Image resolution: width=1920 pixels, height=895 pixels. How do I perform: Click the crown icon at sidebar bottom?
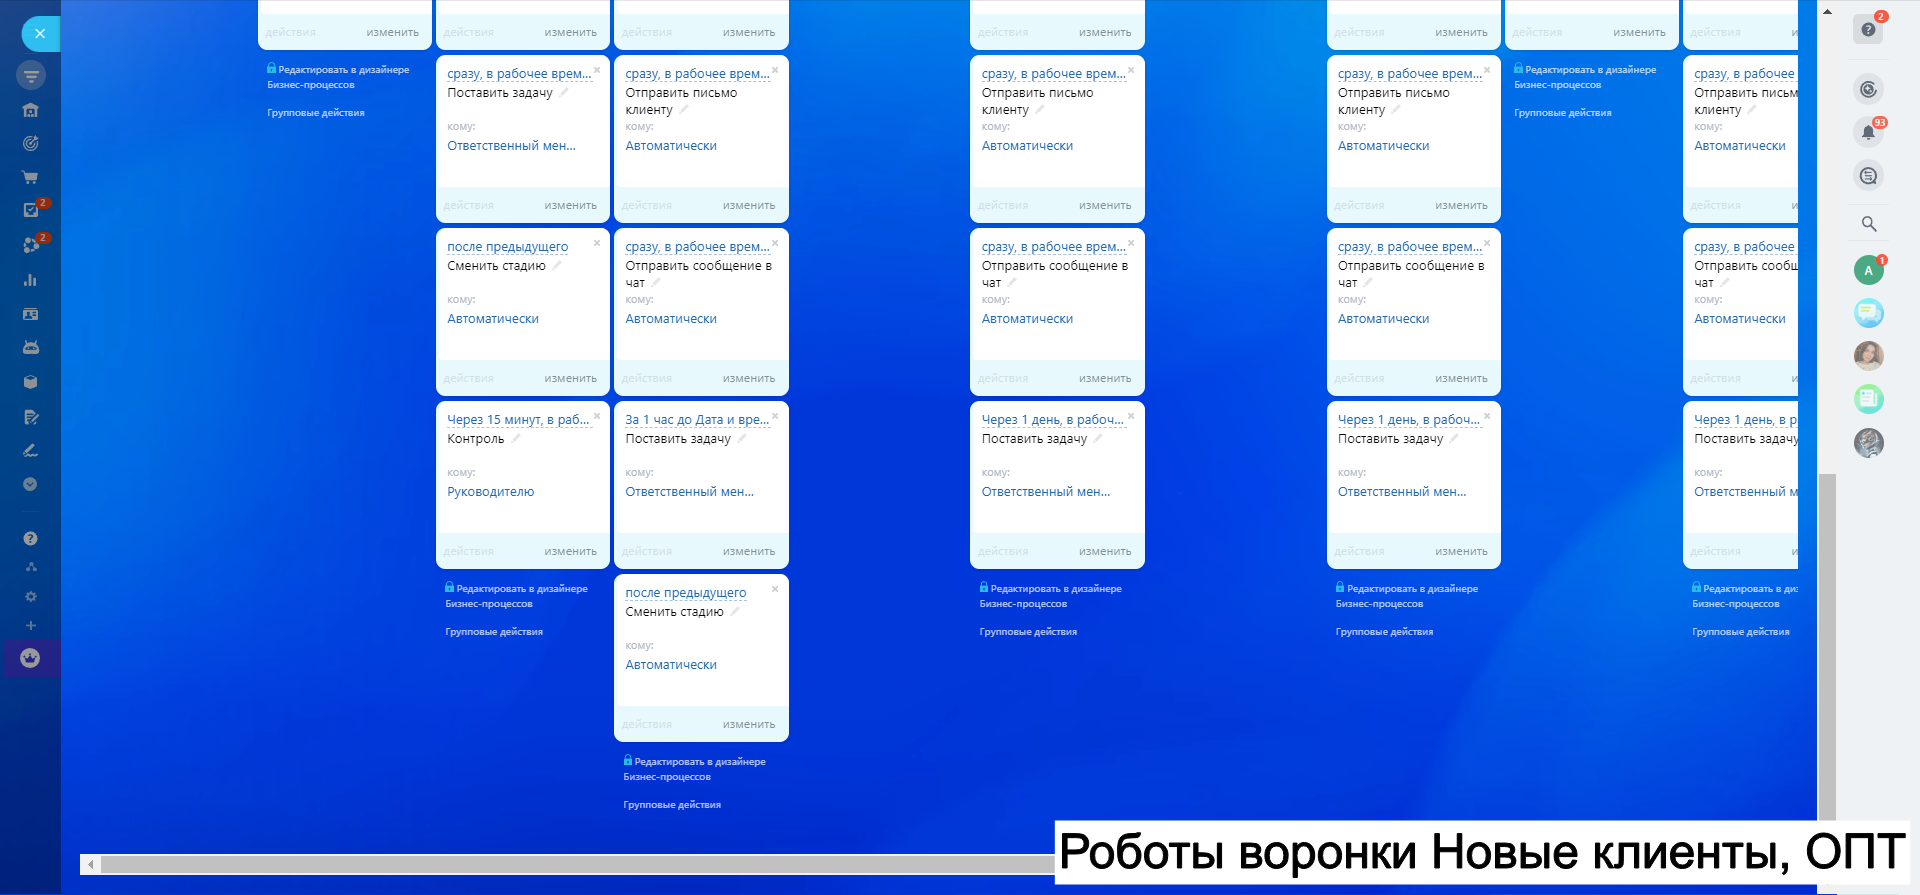(30, 658)
